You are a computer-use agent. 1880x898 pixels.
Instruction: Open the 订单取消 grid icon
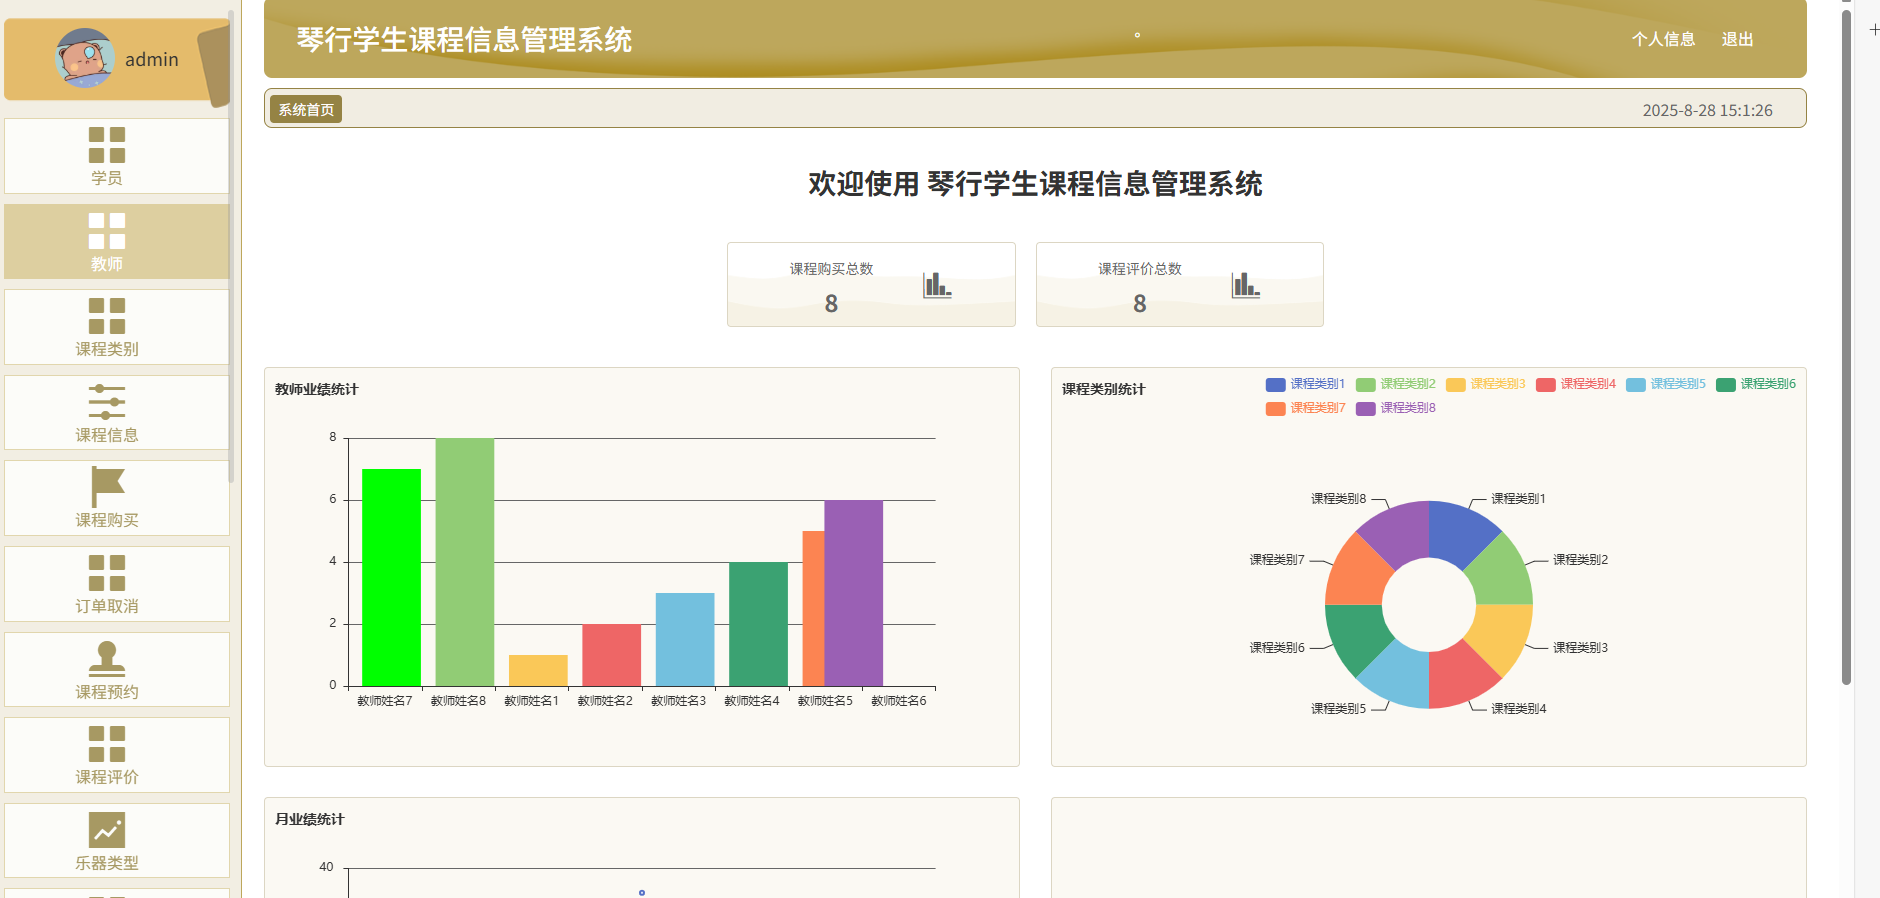107,573
